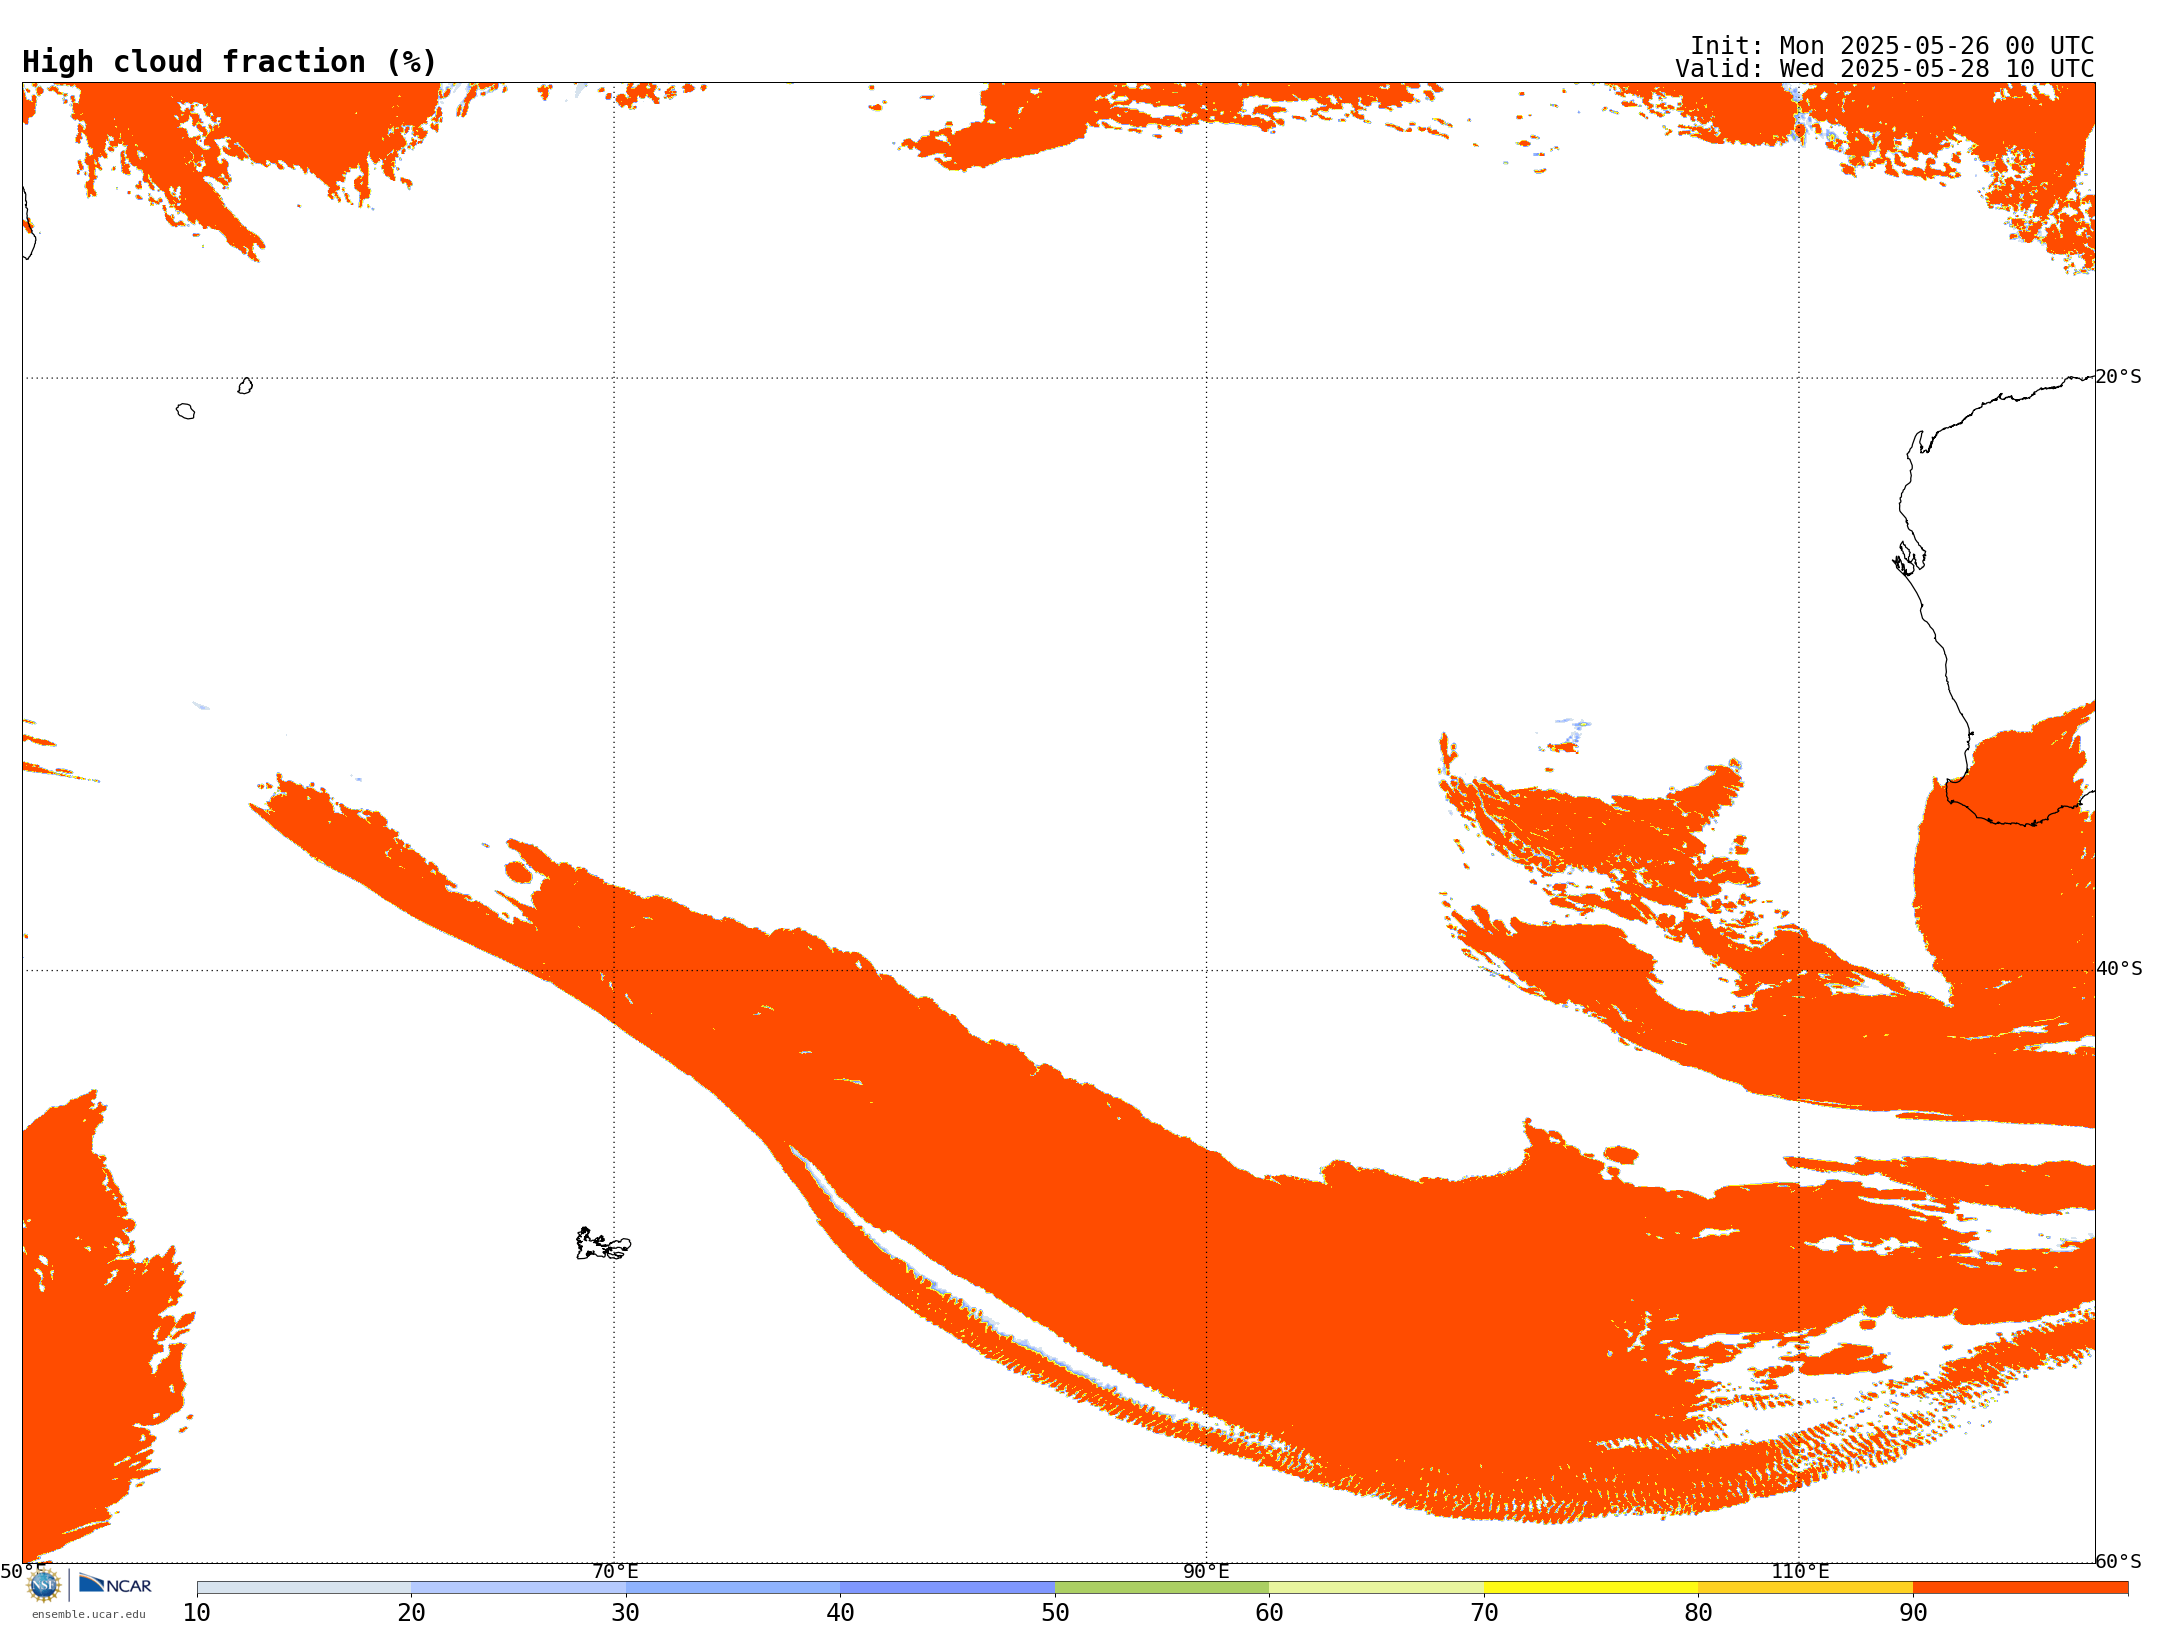Click the Init: Mon 2025-05-26 00 UTC line
Viewport: 2160px width, 1626px height.
(x=1891, y=46)
